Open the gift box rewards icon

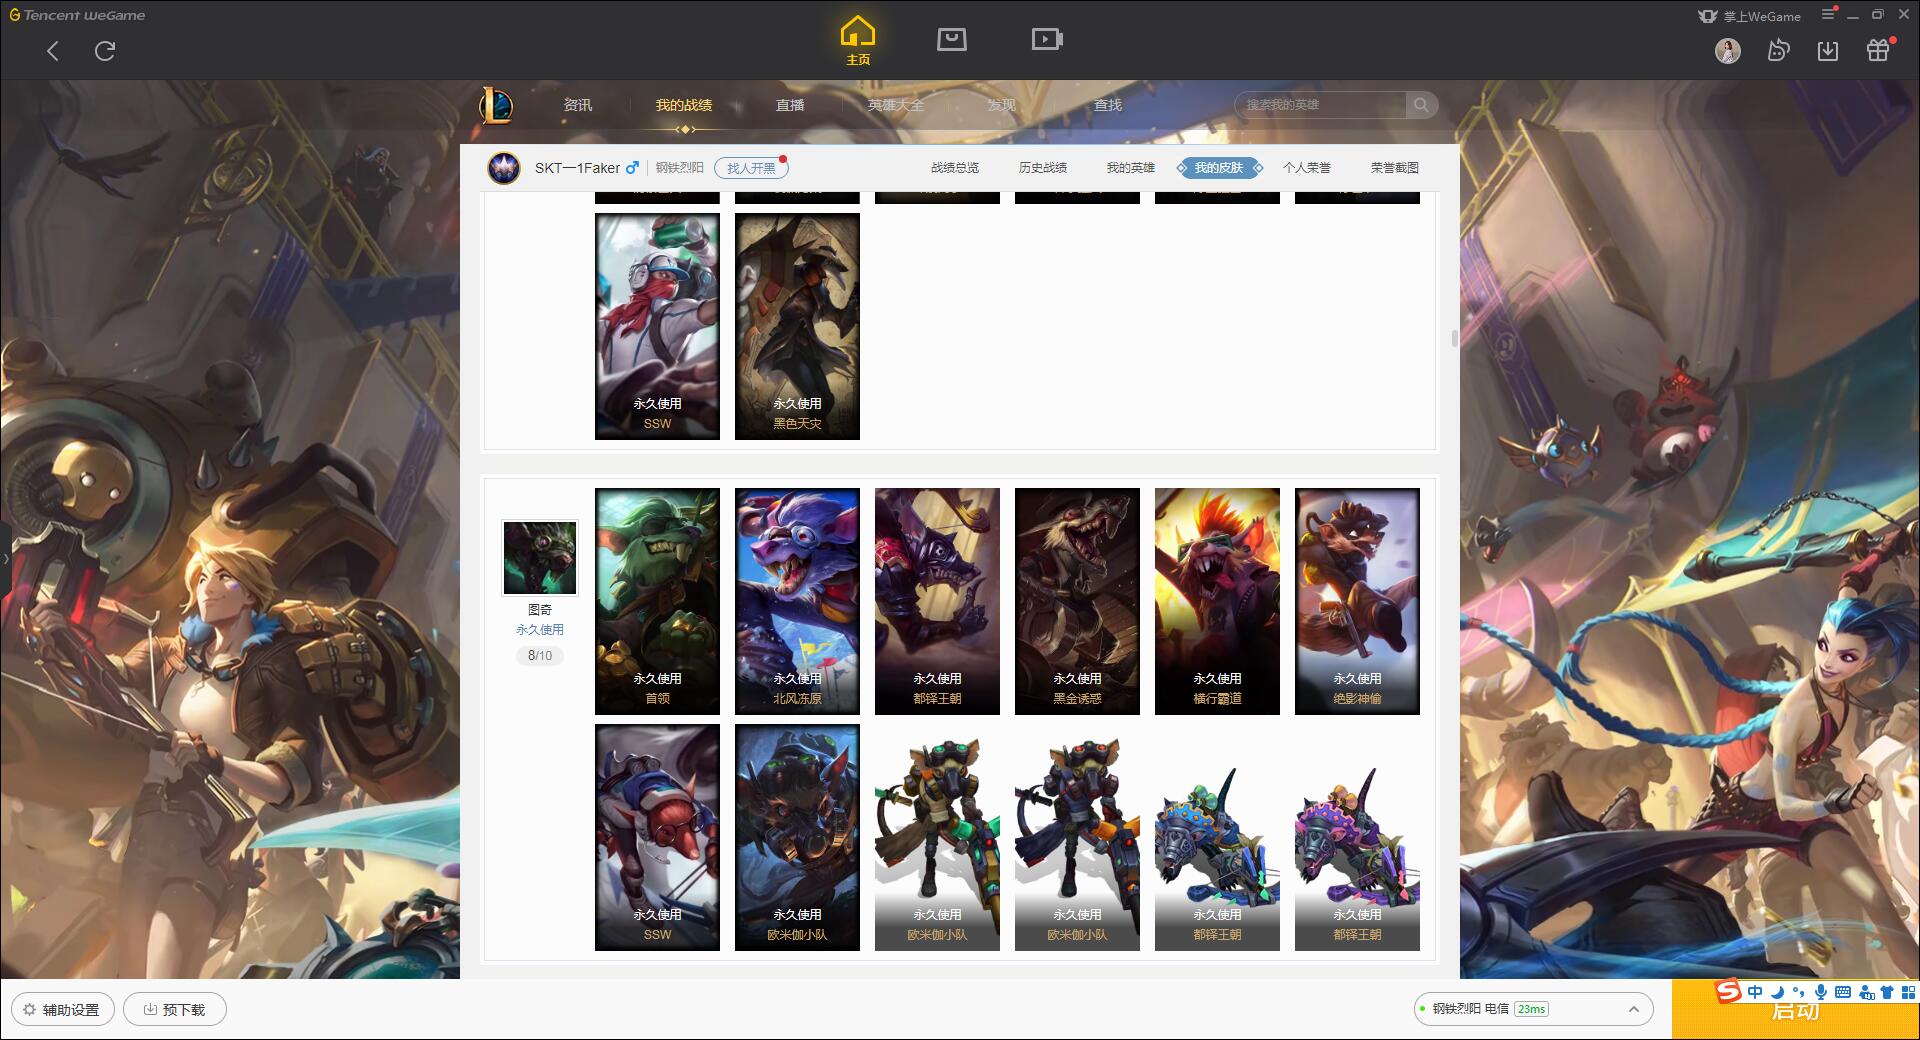click(1878, 50)
